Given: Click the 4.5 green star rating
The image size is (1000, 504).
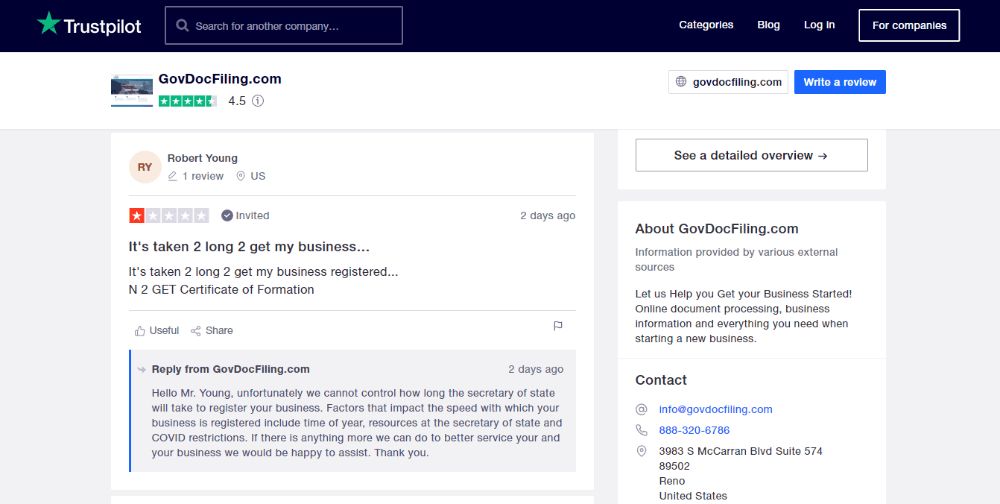Looking at the screenshot, I should click(x=188, y=101).
